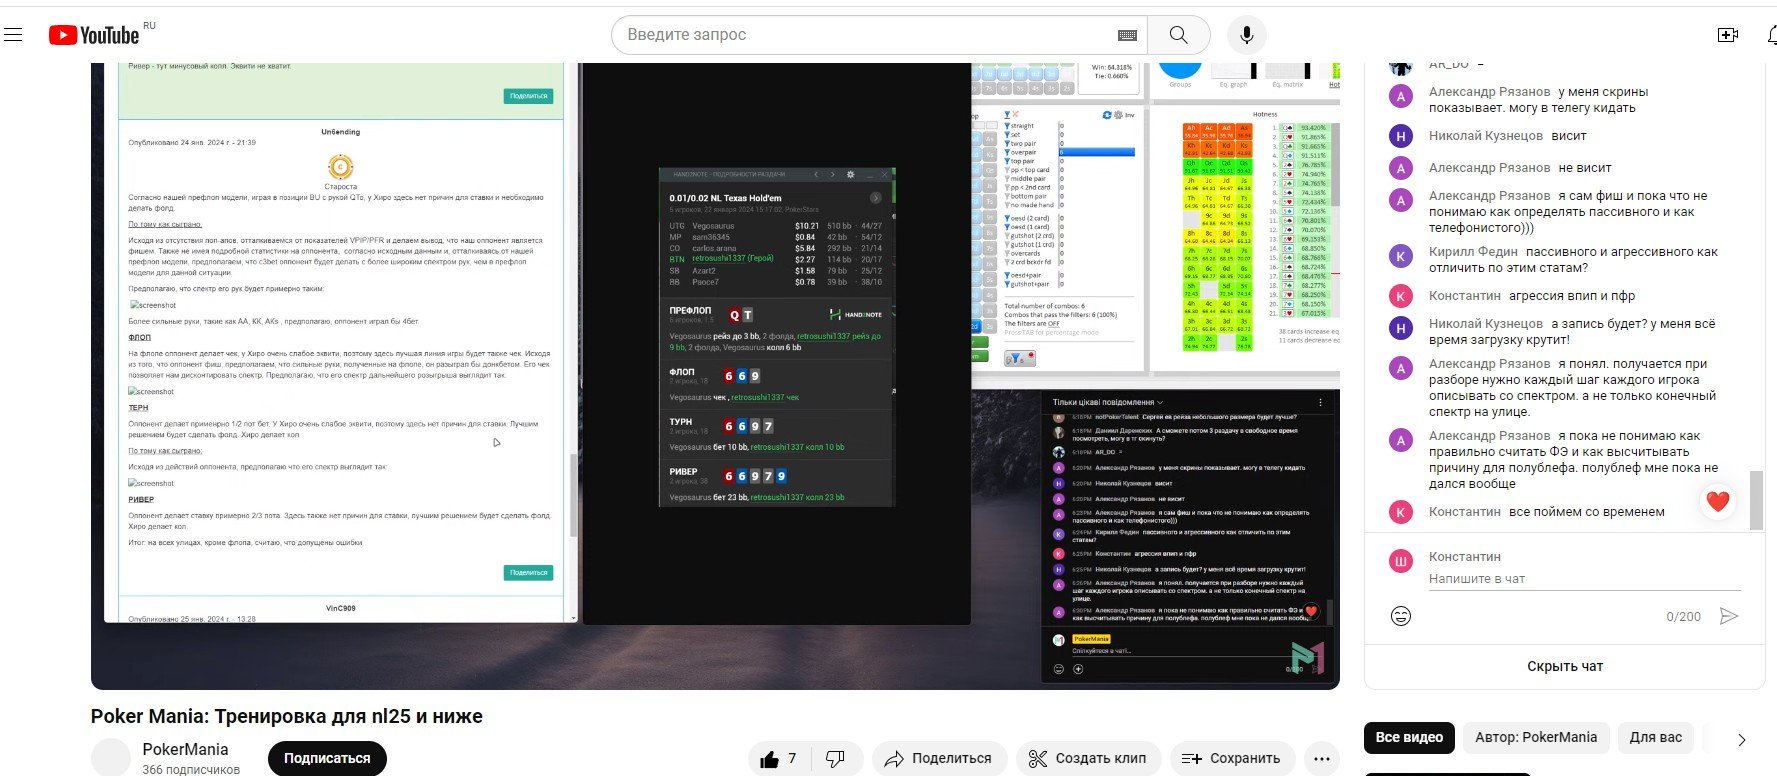Close the Hand2Note hand details window
Image resolution: width=1777 pixels, height=776 pixels.
point(884,174)
